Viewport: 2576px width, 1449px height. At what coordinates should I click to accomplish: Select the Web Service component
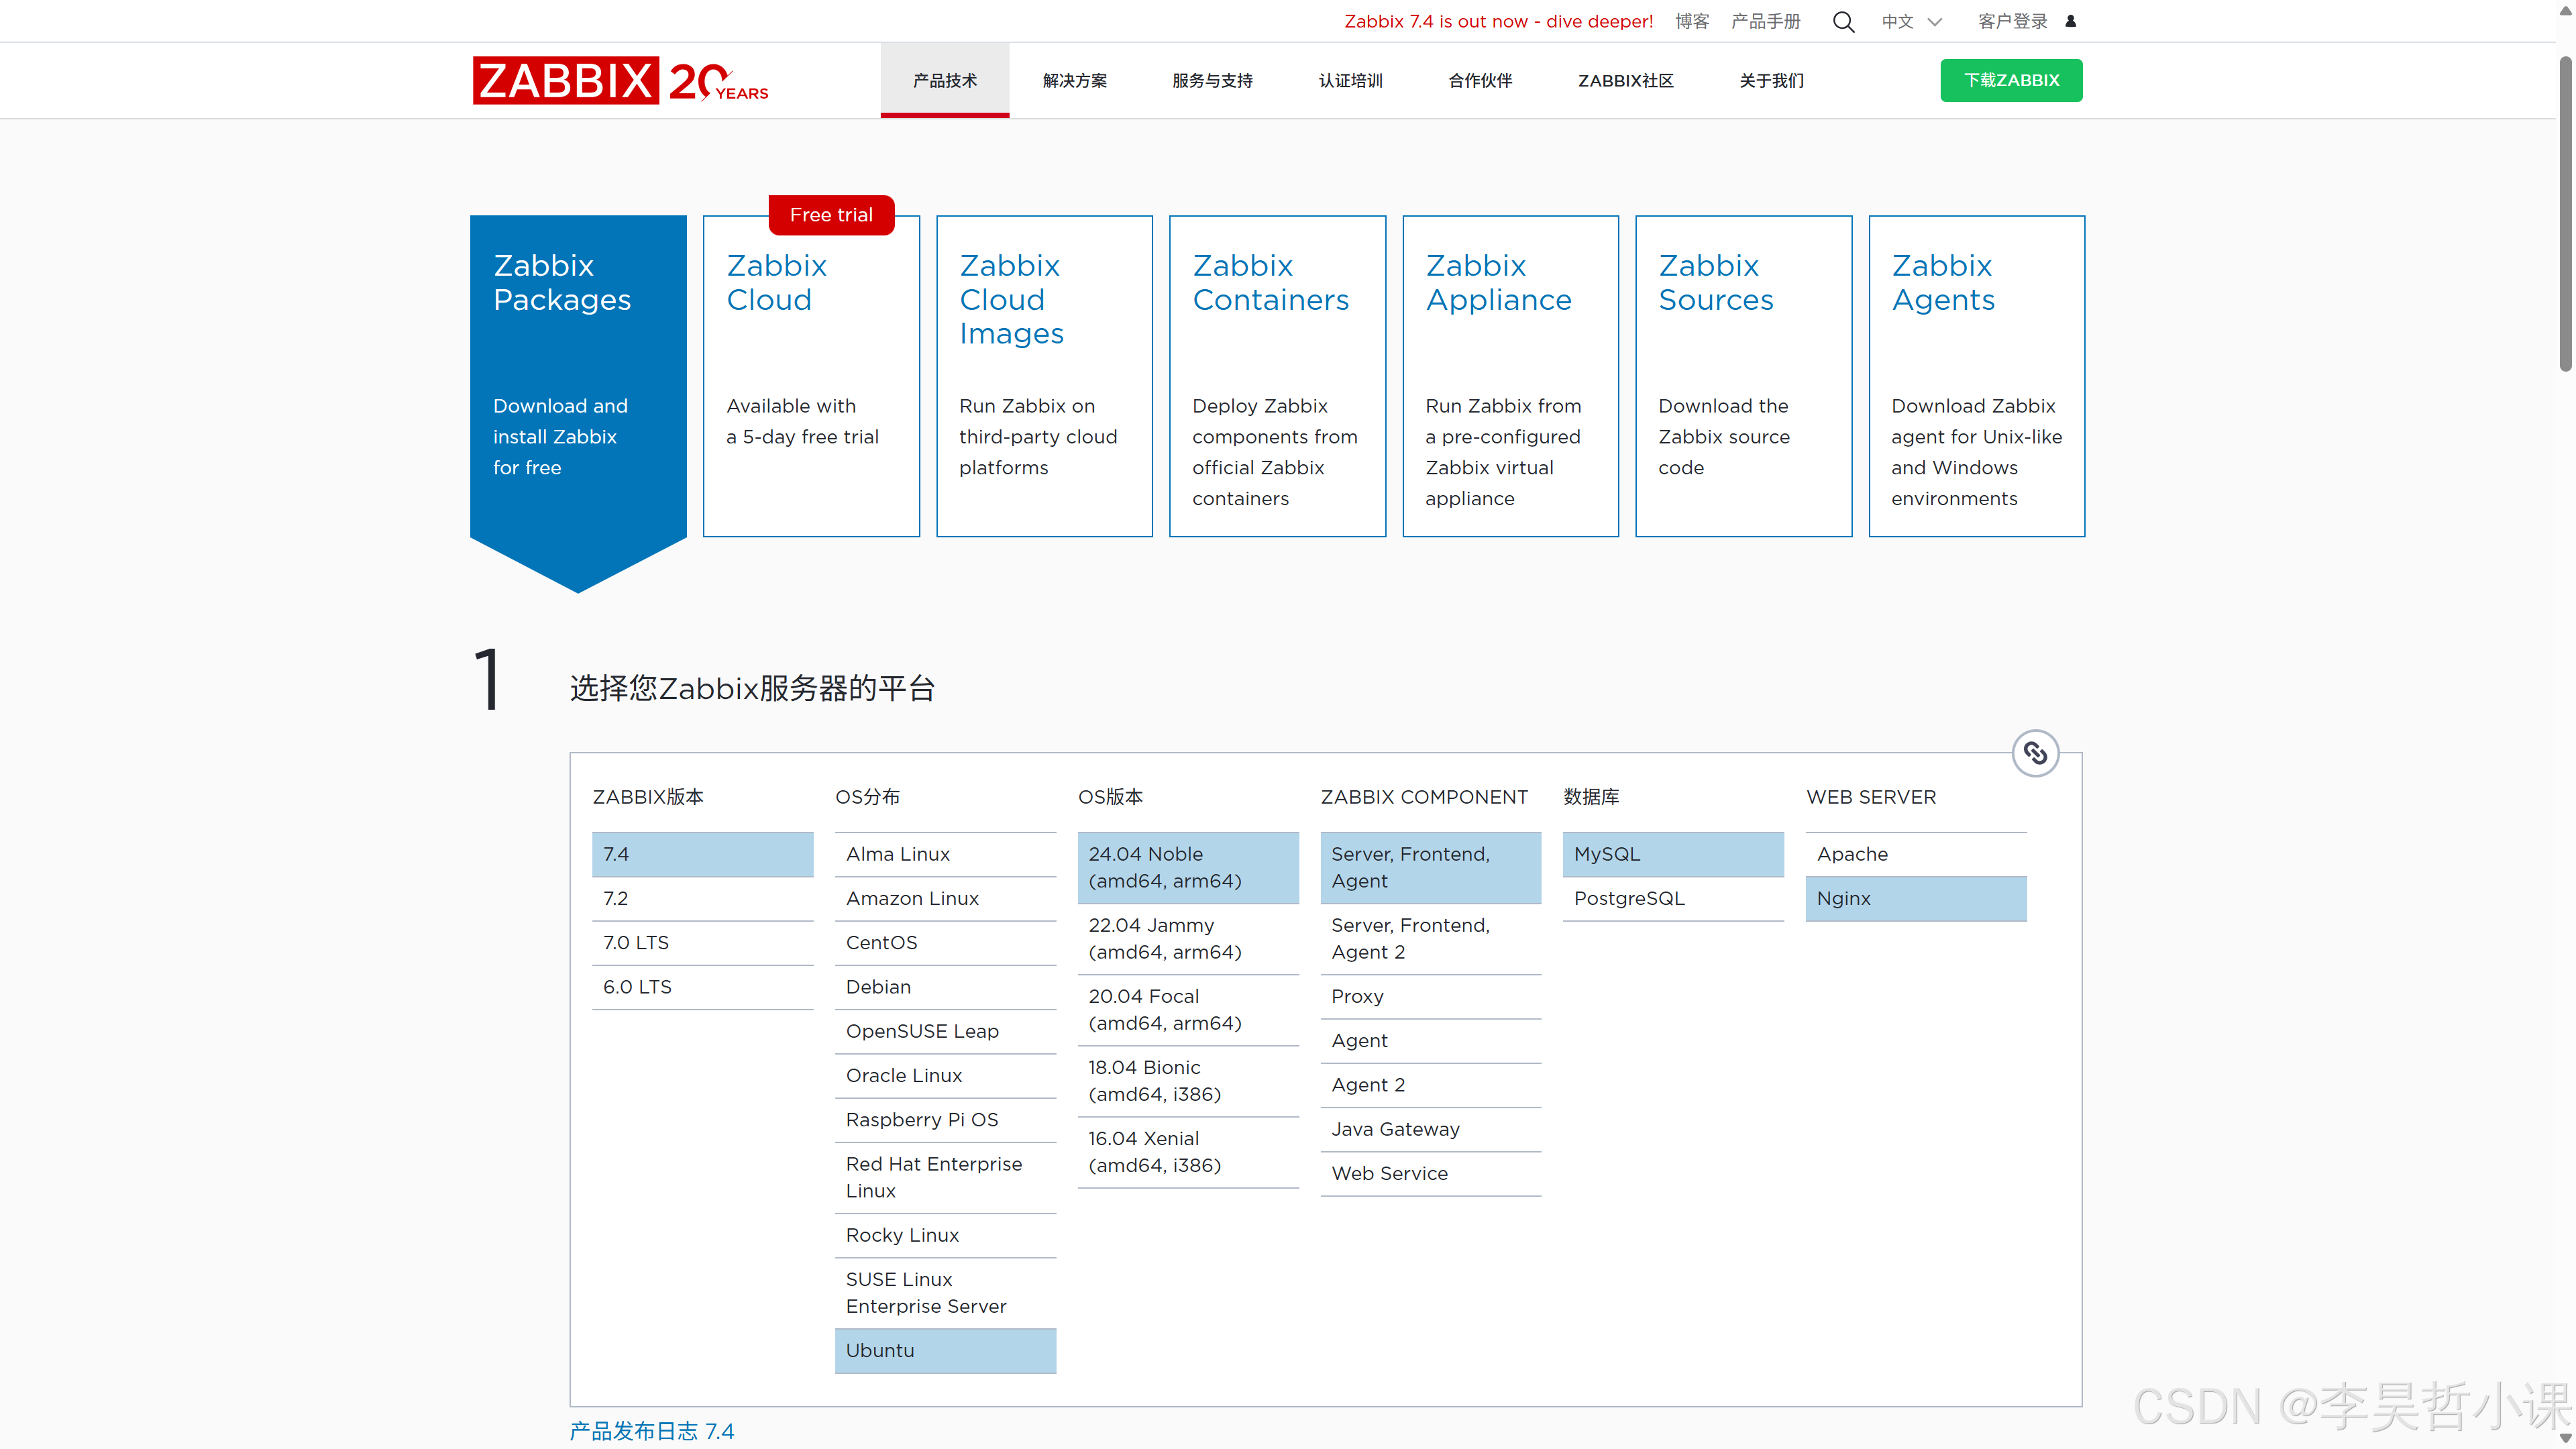[x=1430, y=1174]
